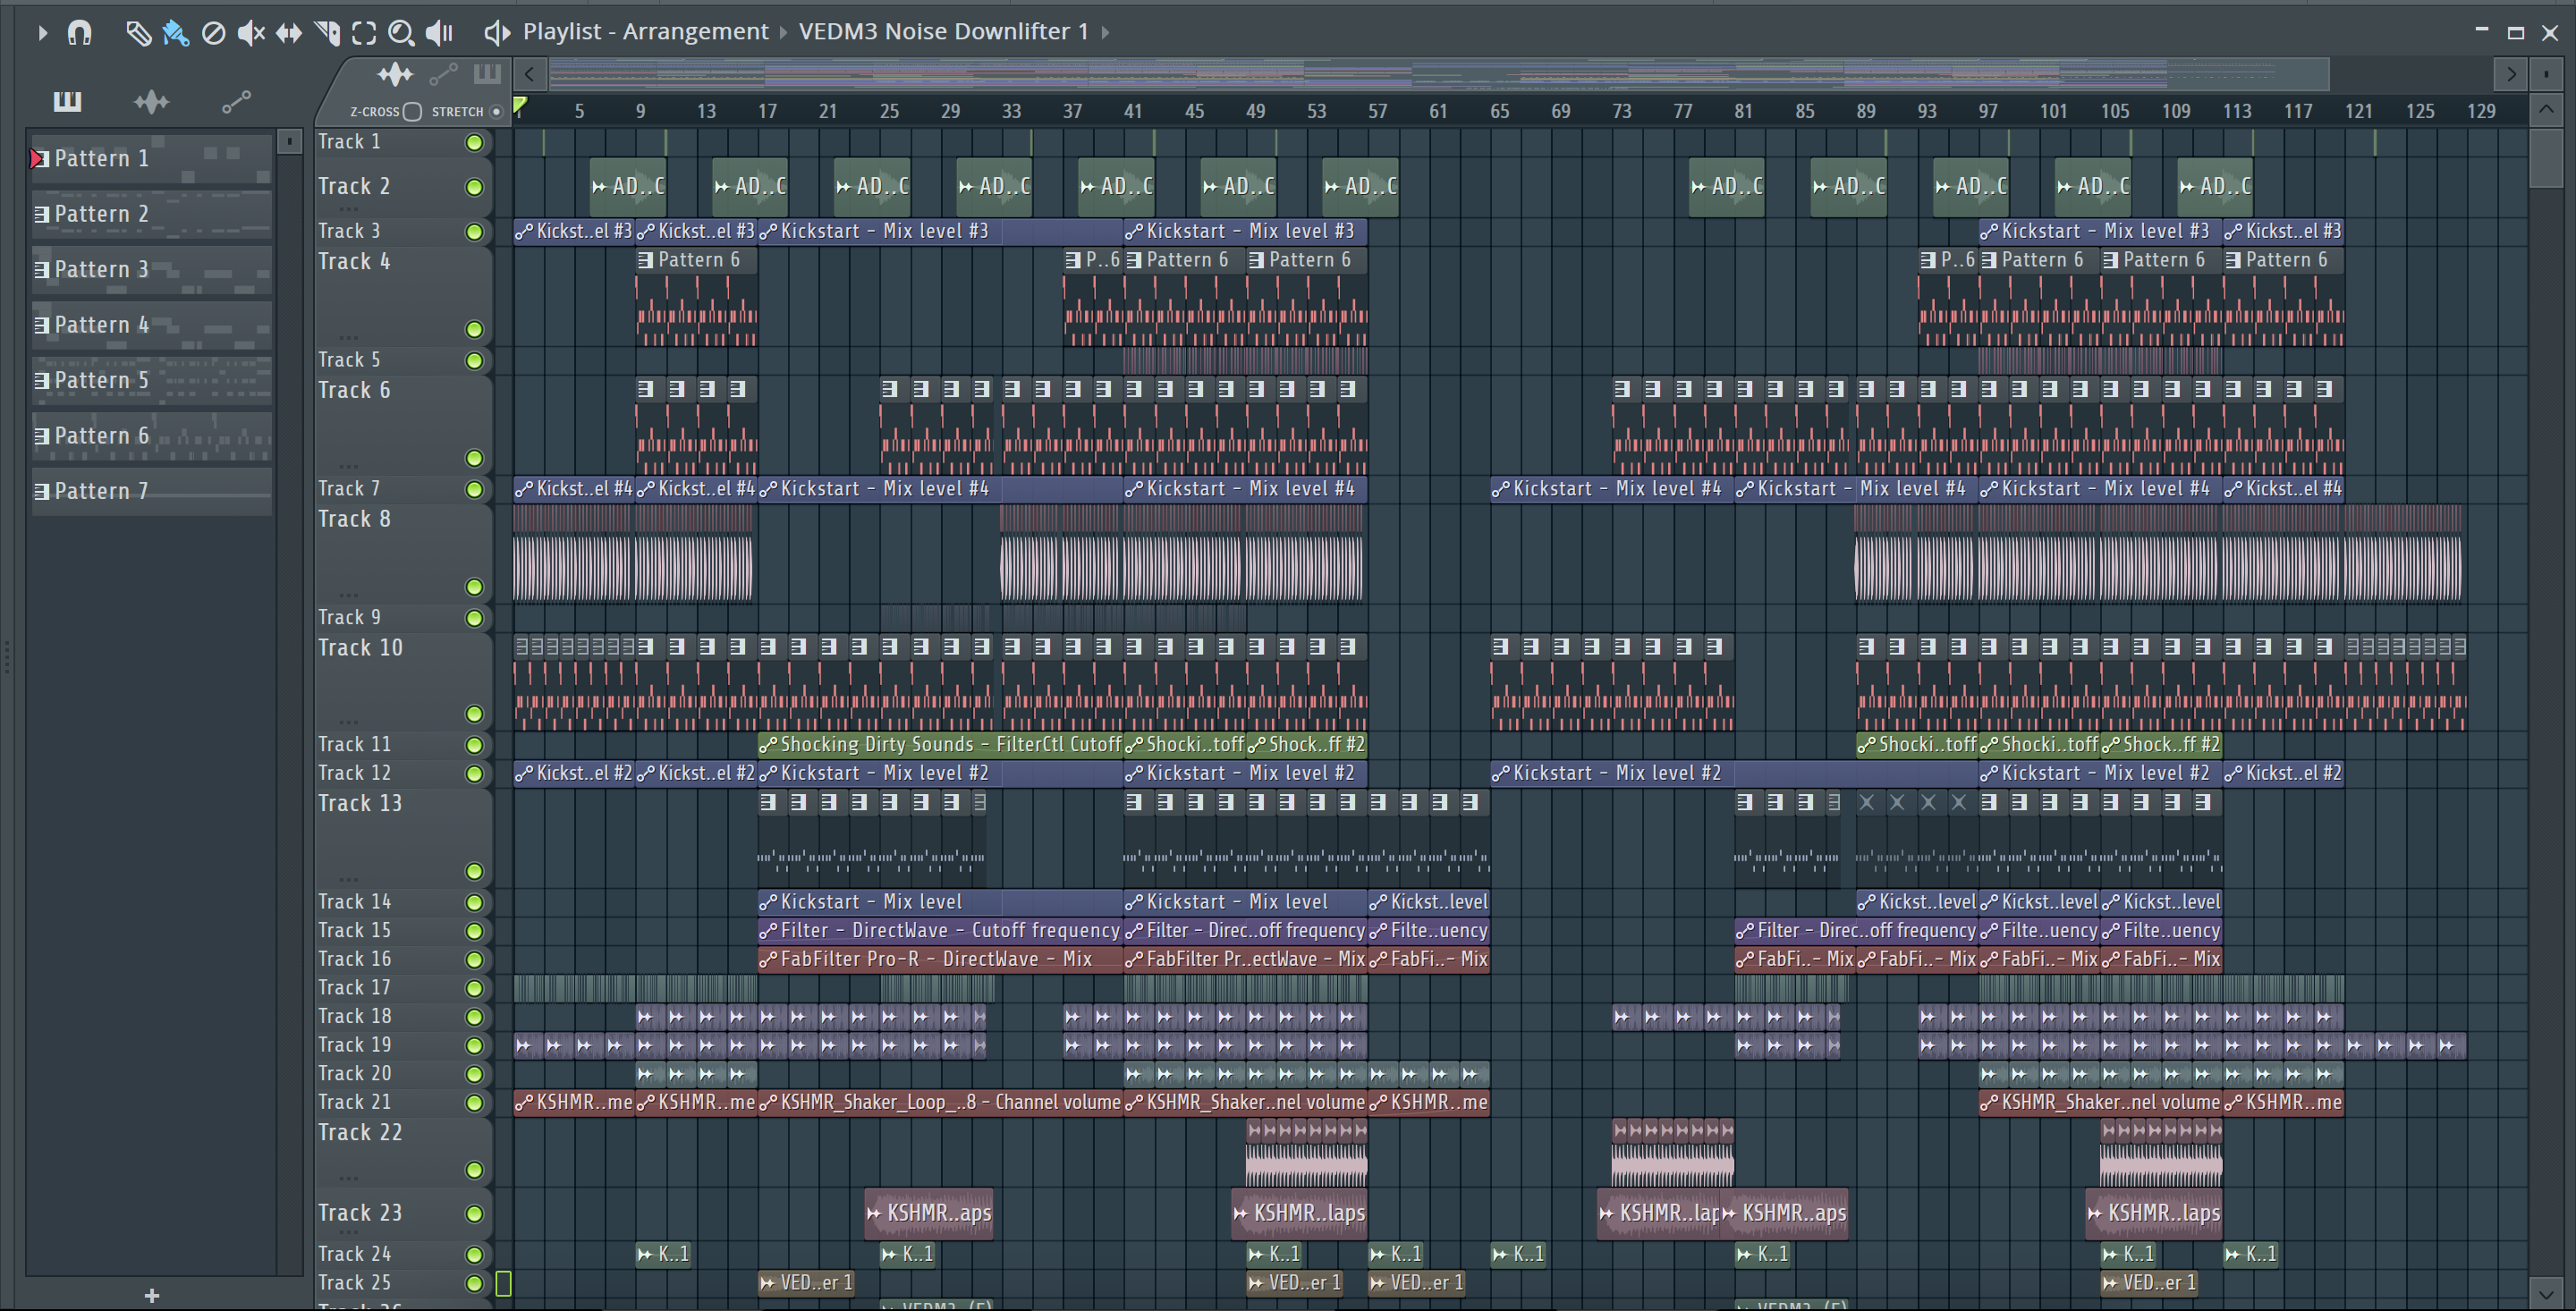The height and width of the screenshot is (1311, 2576).
Task: Toggle the STRETCH option
Action: coord(496,111)
